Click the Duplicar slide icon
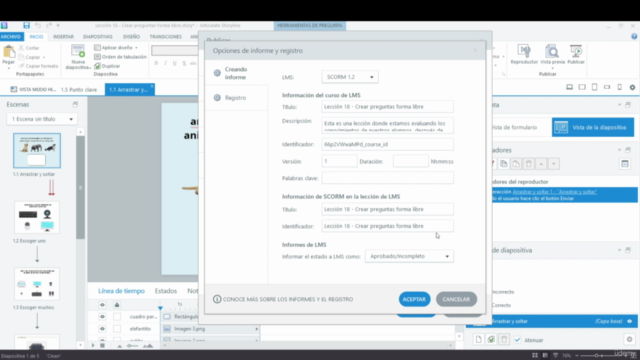Screen dimensions: 640x360 [97, 66]
